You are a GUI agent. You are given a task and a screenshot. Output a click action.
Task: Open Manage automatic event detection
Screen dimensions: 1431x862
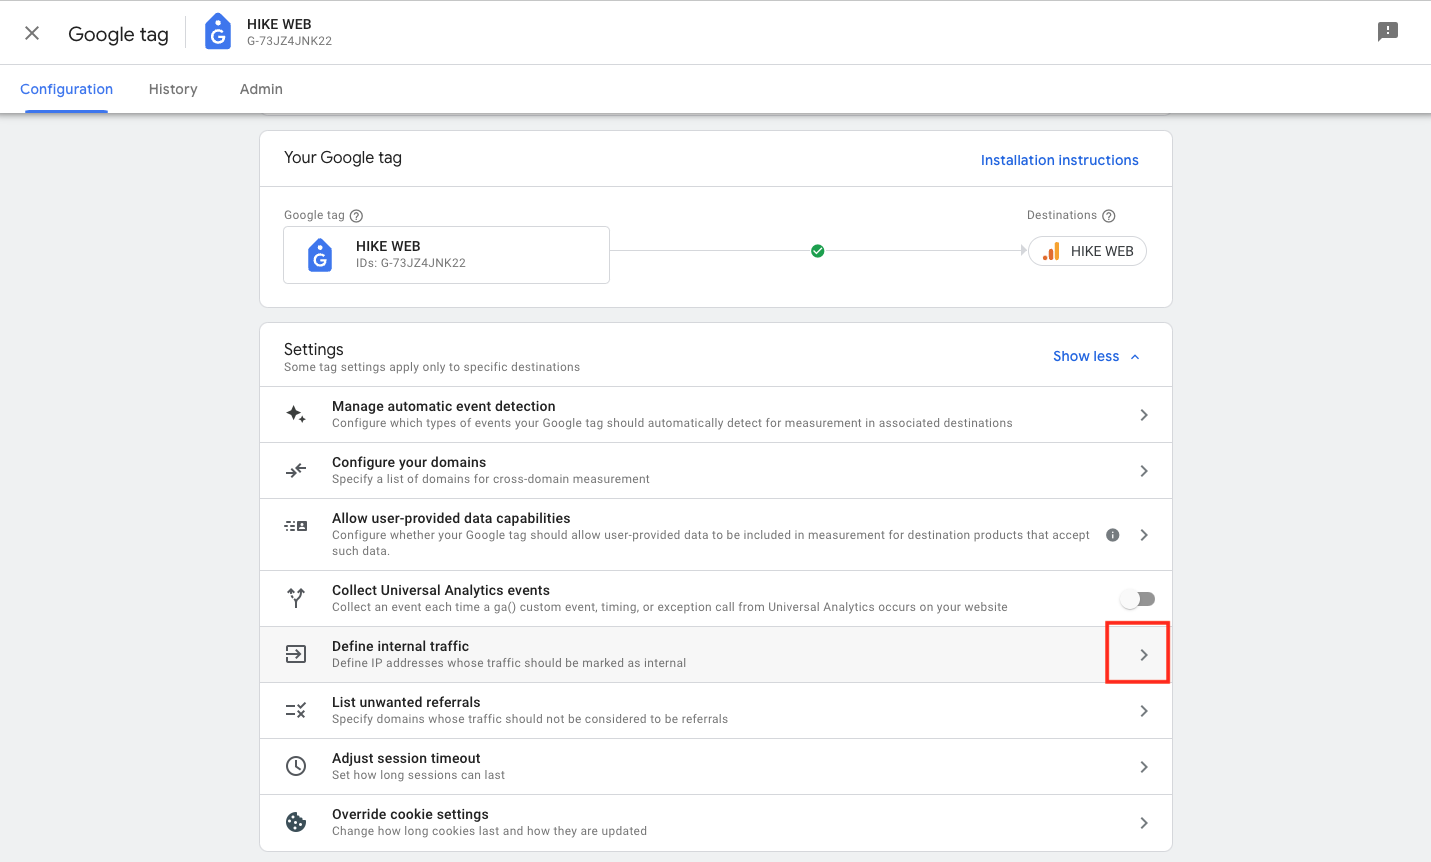pos(716,414)
